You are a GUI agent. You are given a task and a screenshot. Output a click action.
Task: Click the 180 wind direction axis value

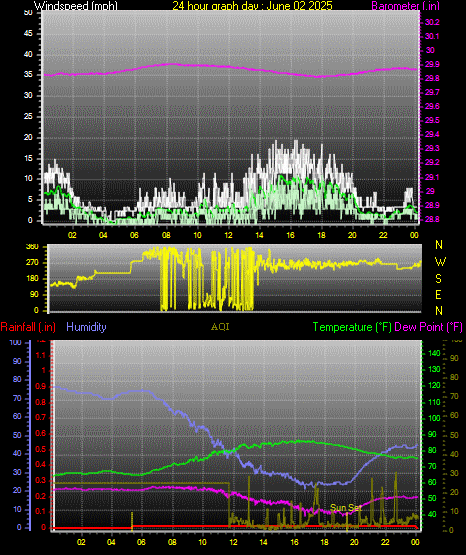(x=33, y=278)
